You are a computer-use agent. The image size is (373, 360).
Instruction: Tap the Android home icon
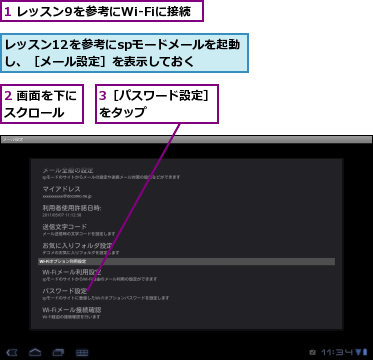[x=35, y=352]
